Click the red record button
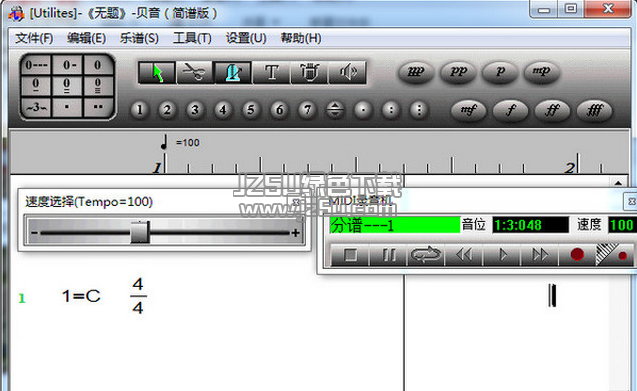The height and width of the screenshot is (391, 637). (x=577, y=255)
